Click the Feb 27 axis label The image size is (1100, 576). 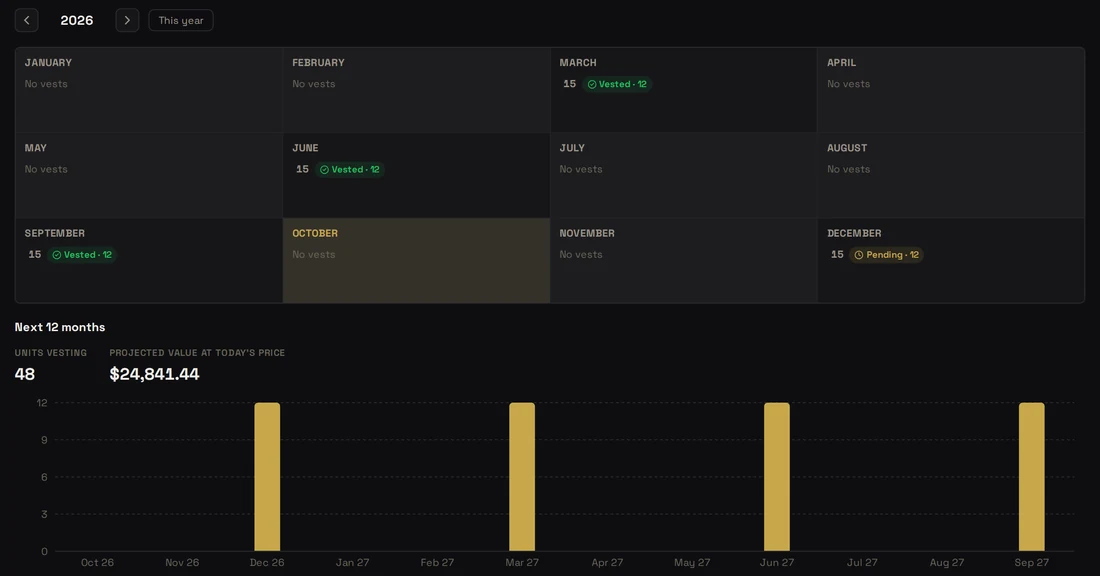pos(437,563)
